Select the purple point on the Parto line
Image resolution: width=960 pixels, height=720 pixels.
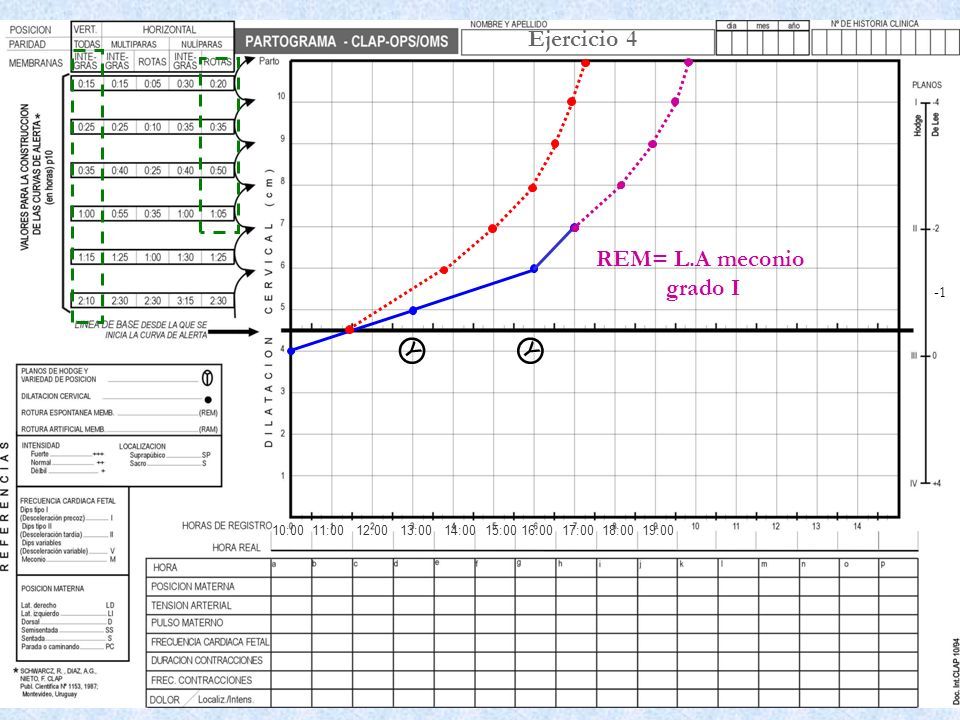coord(688,62)
